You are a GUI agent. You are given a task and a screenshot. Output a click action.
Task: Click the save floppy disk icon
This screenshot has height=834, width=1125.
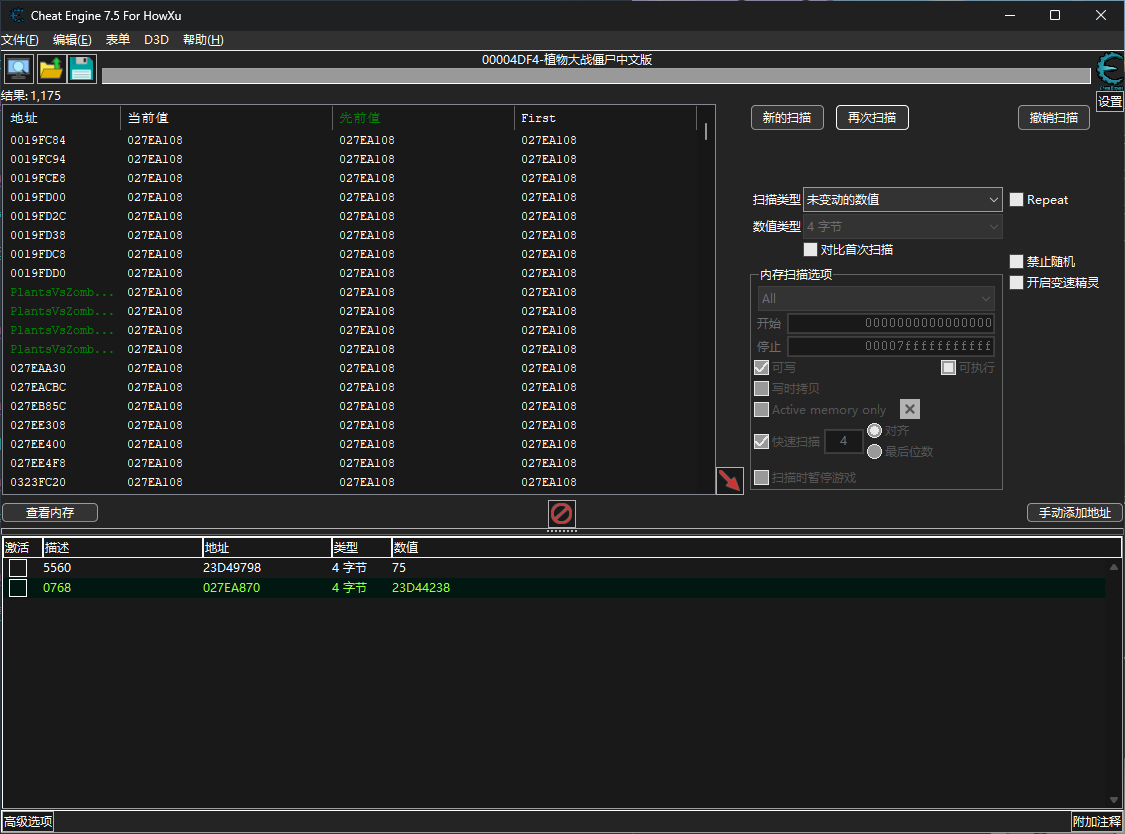coord(81,69)
